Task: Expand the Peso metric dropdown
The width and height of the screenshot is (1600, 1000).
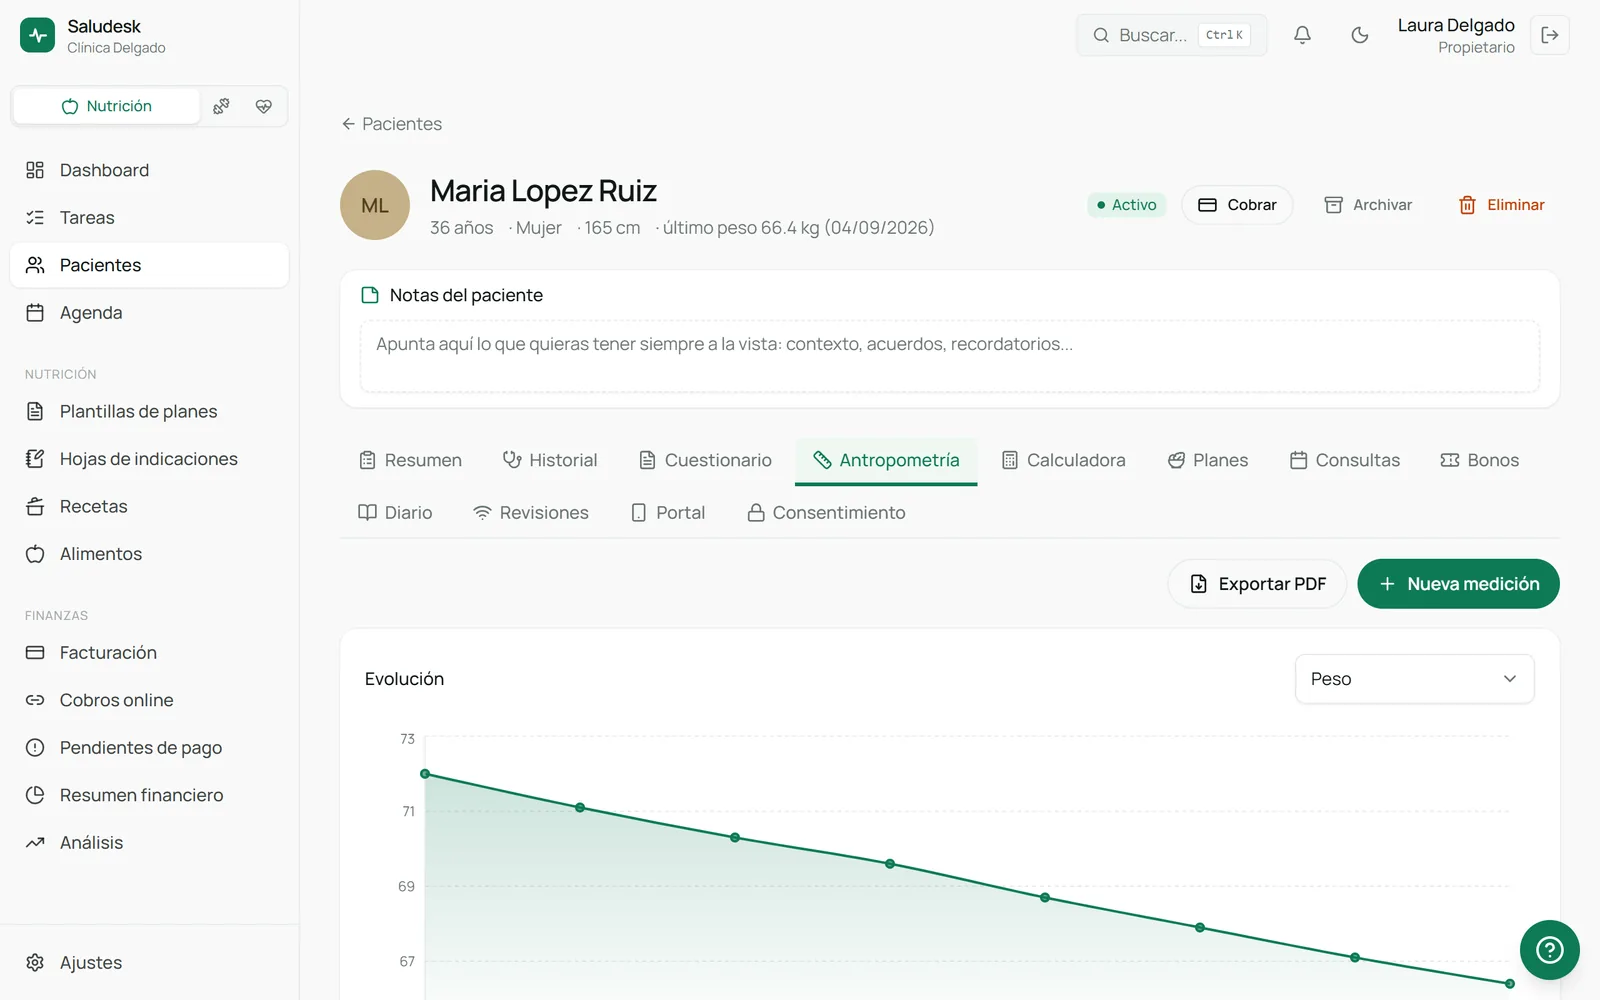Action: (1414, 679)
